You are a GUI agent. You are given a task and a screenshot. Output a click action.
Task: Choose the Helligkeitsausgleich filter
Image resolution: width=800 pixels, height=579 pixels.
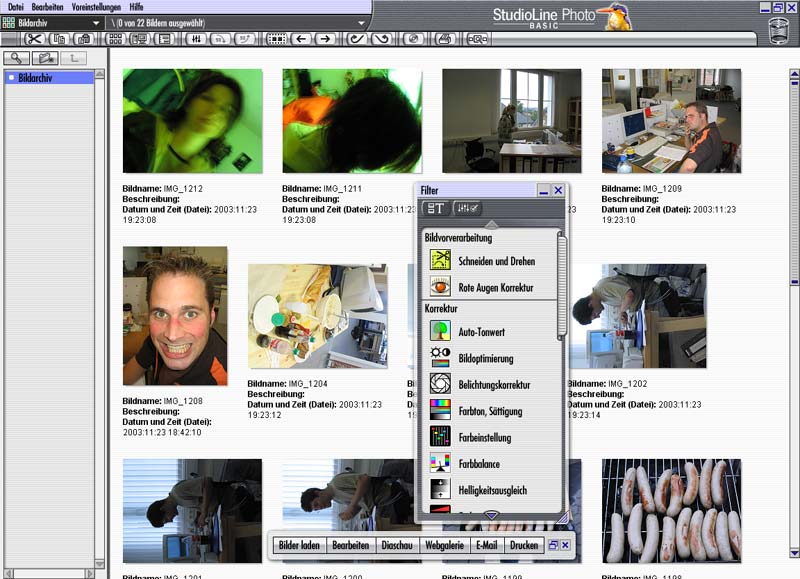coord(479,490)
